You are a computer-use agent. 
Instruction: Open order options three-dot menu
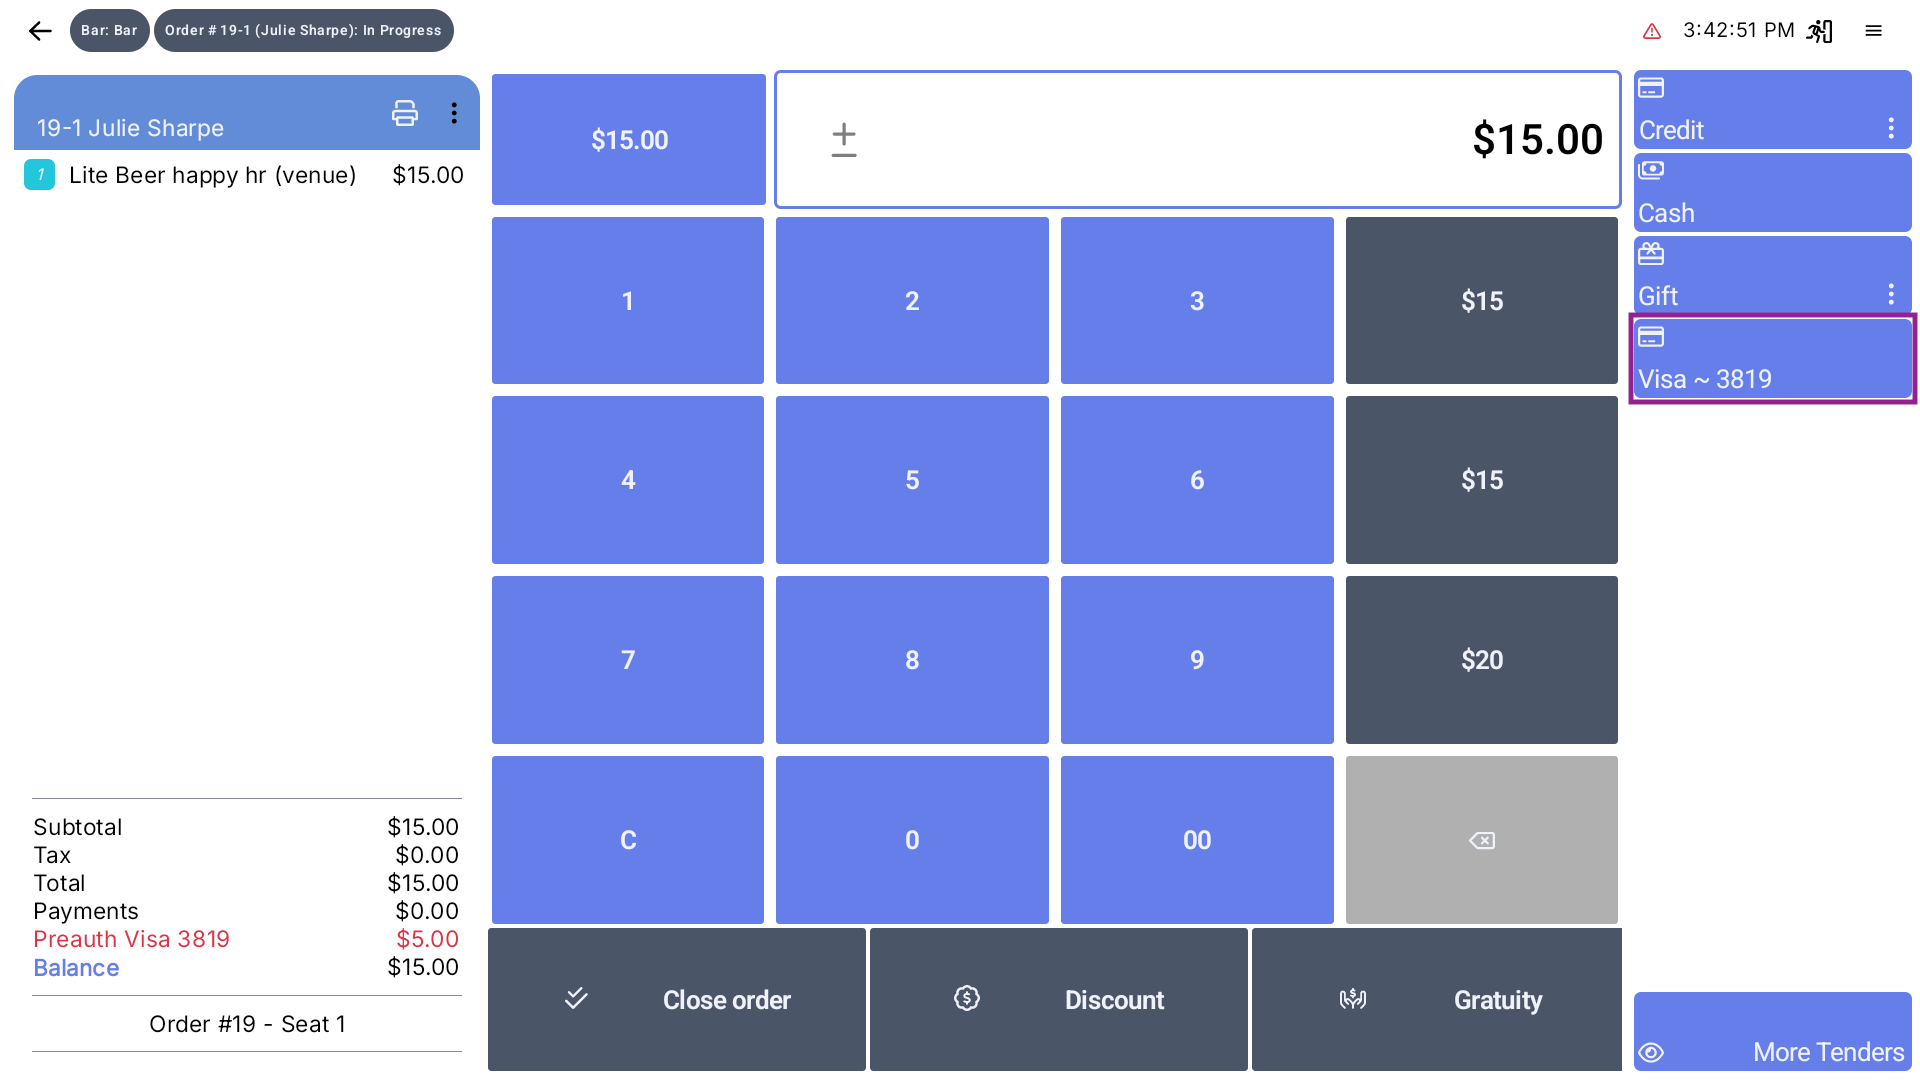click(454, 113)
